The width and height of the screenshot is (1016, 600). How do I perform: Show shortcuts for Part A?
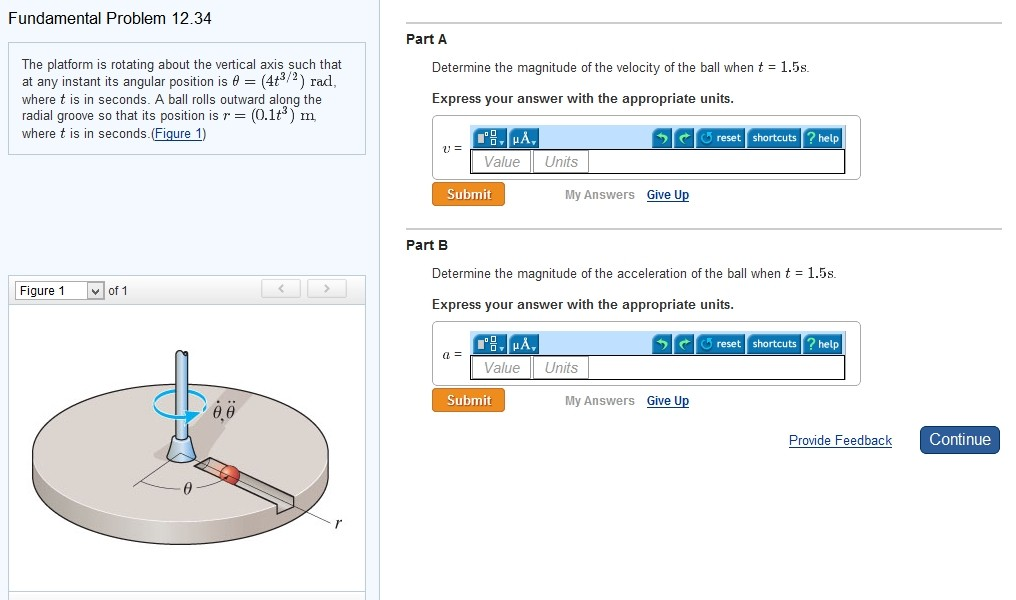(x=774, y=138)
